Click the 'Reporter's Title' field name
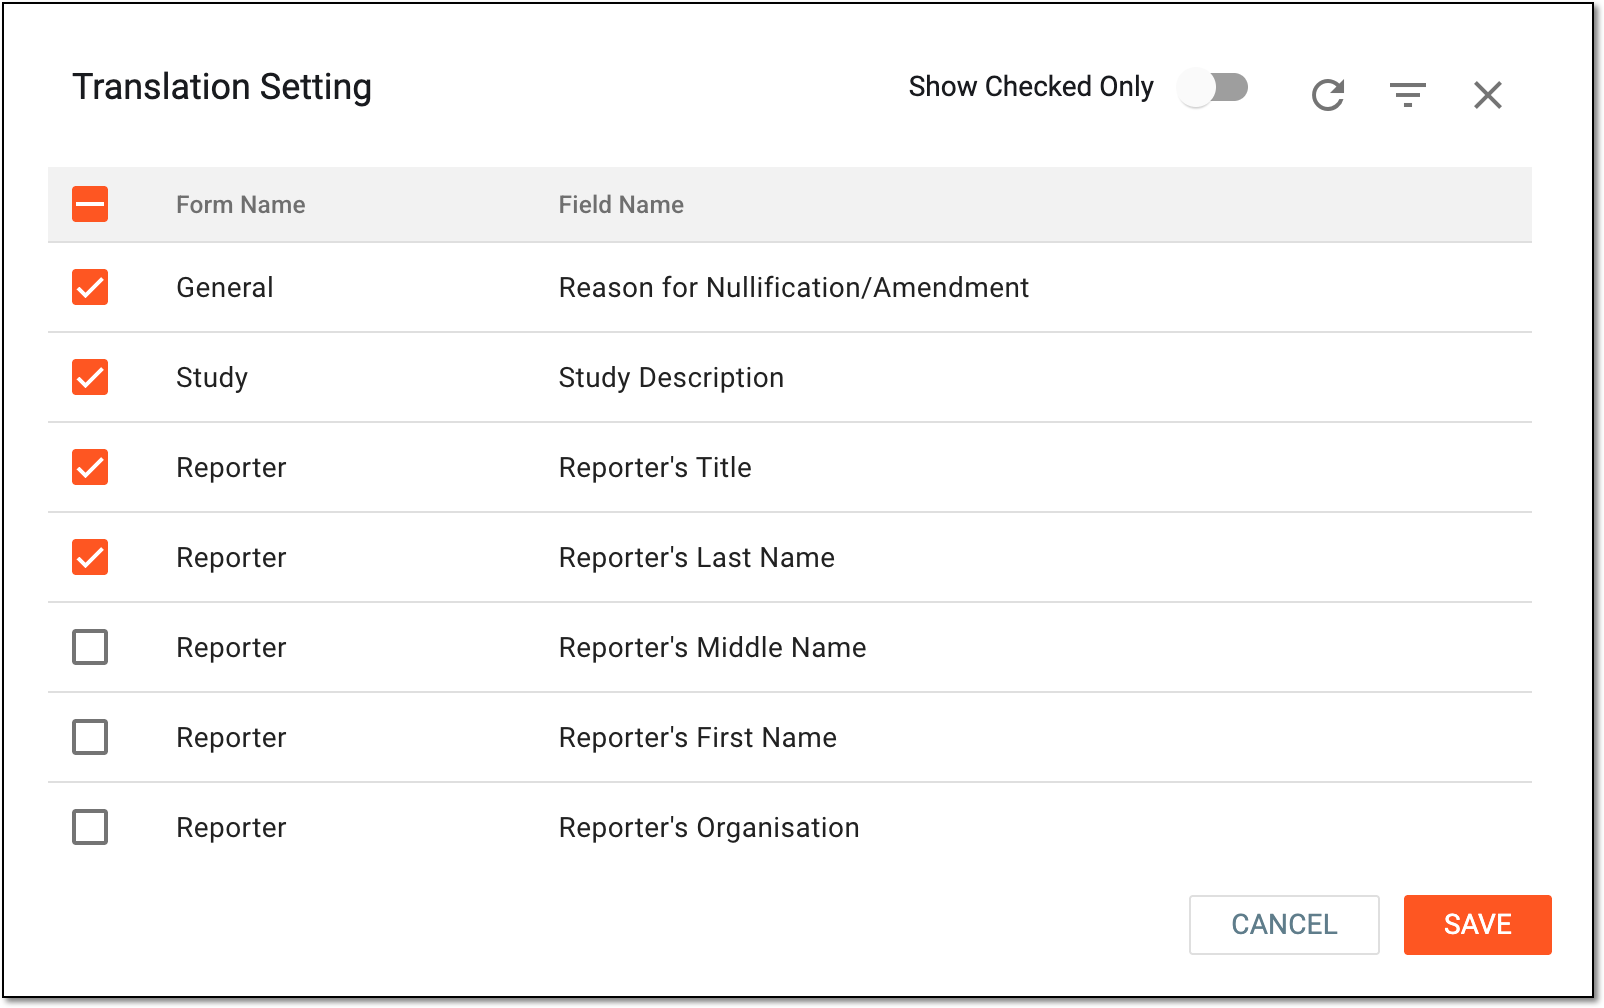This screenshot has width=1604, height=1008. [655, 468]
